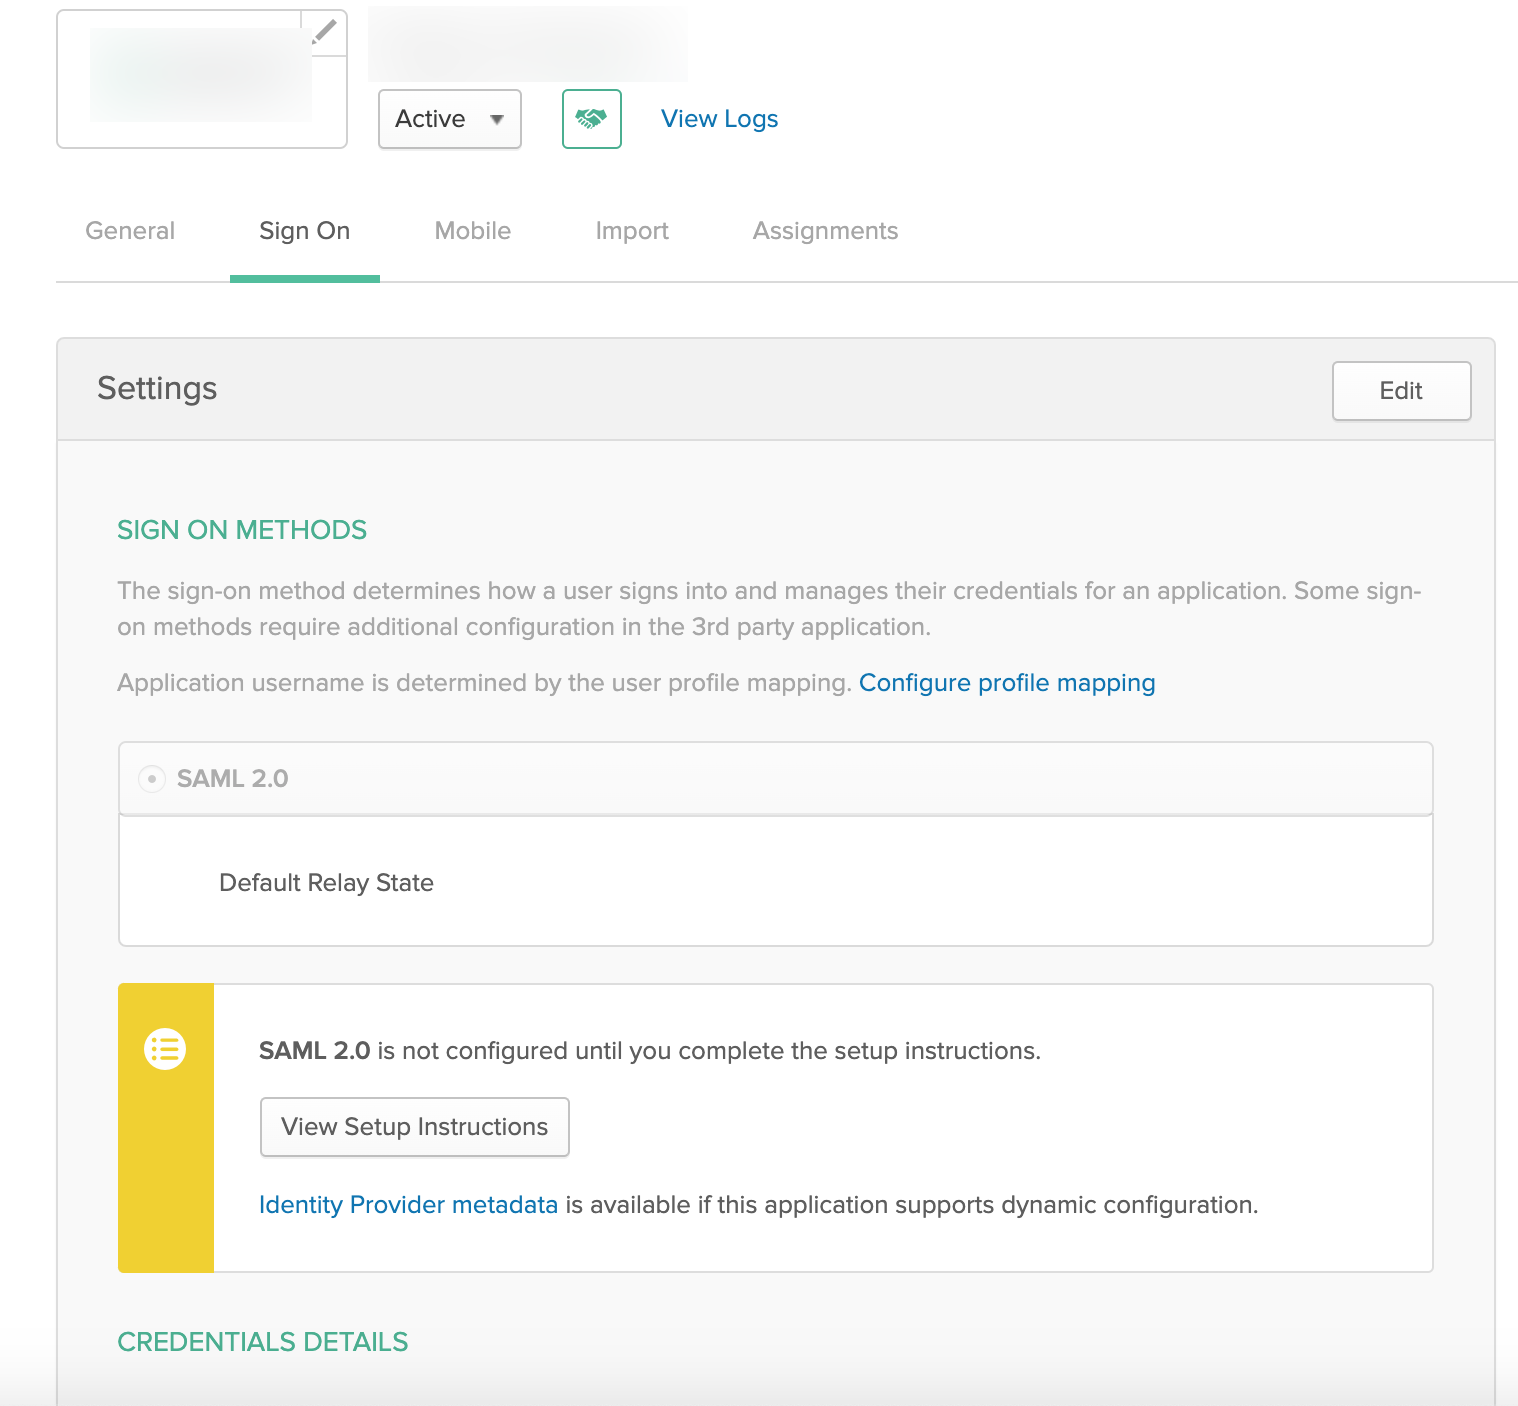Click the blurred application logo thumbnail

pyautogui.click(x=201, y=76)
